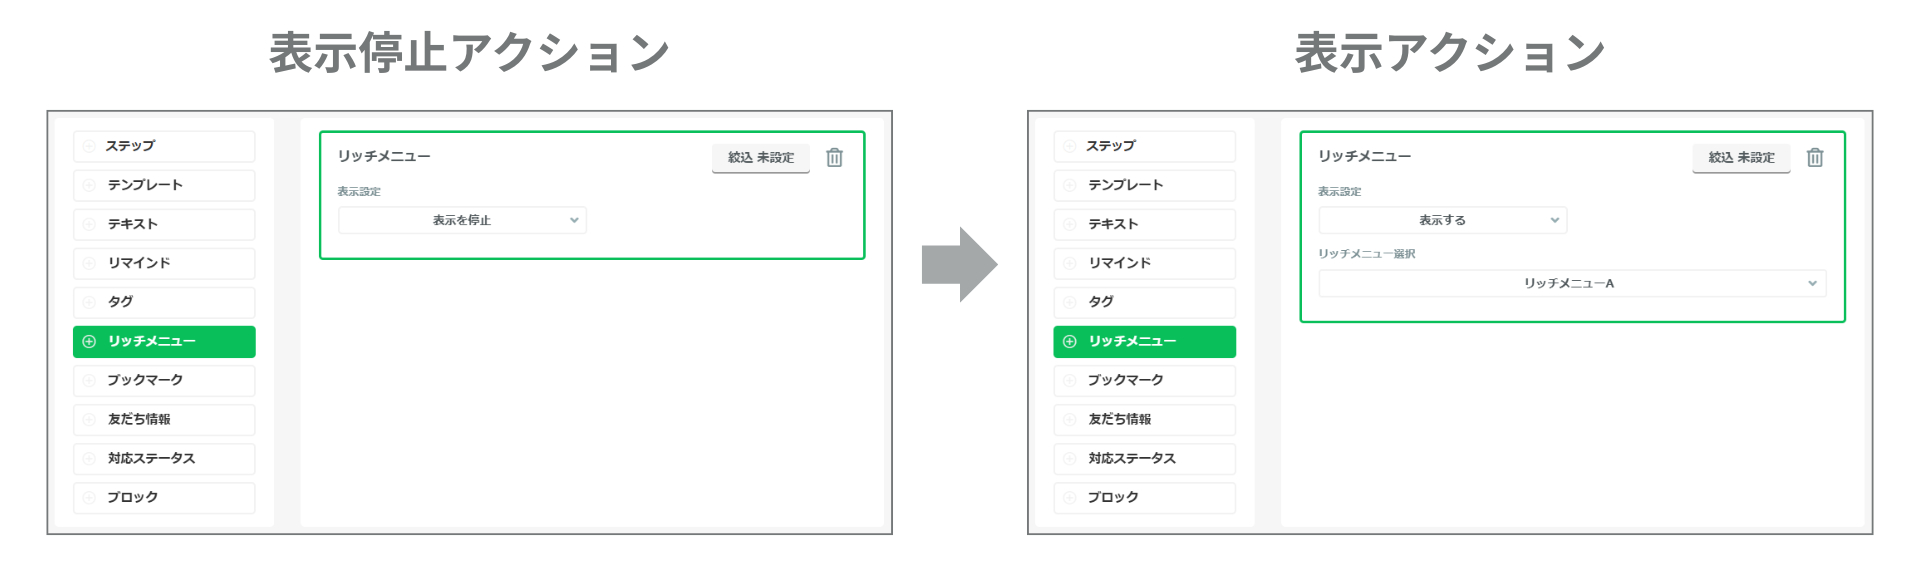Screen dimensions: 1920x574
Task: Expand リッチメニューA selection dropdown
Action: click(1572, 284)
